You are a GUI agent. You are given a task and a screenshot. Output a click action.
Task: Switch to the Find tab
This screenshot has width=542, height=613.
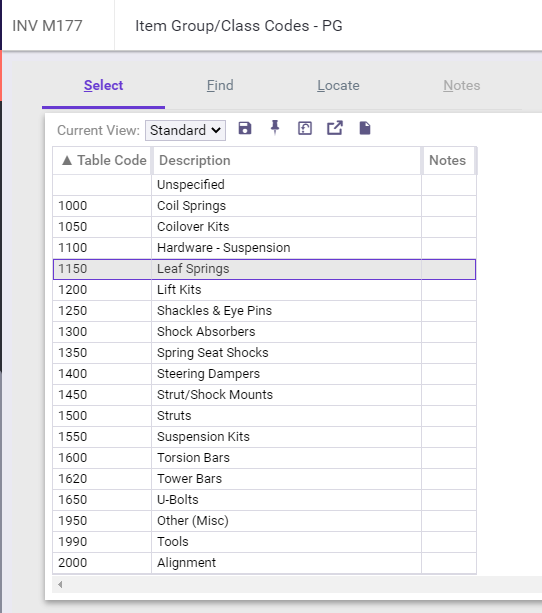pyautogui.click(x=220, y=85)
